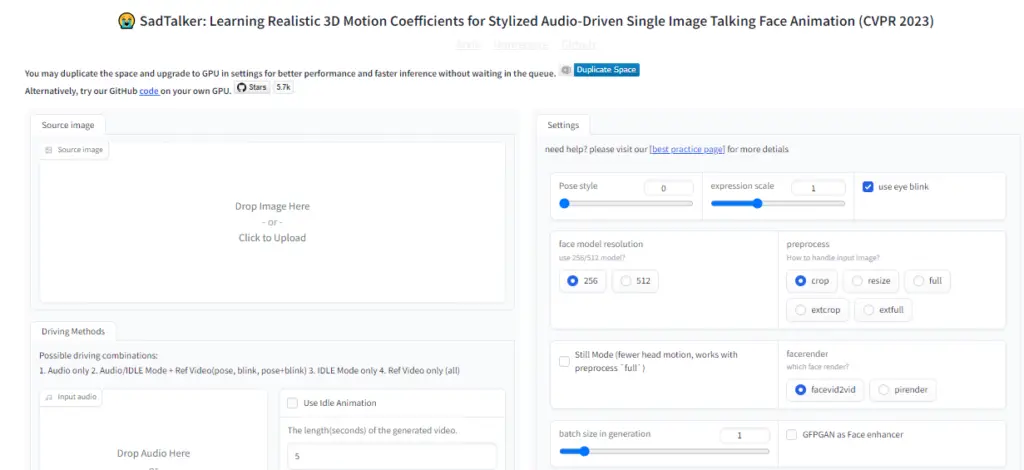Adjust the expression scale slider
The height and width of the screenshot is (470, 1024).
click(778, 203)
